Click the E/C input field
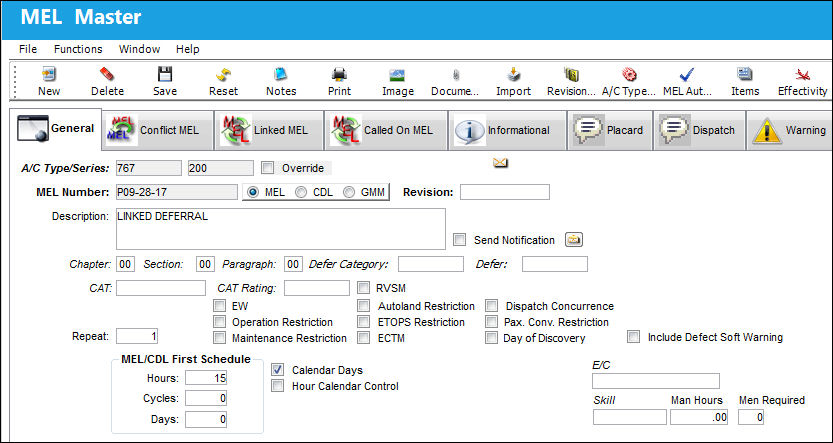The image size is (833, 443). tap(656, 381)
